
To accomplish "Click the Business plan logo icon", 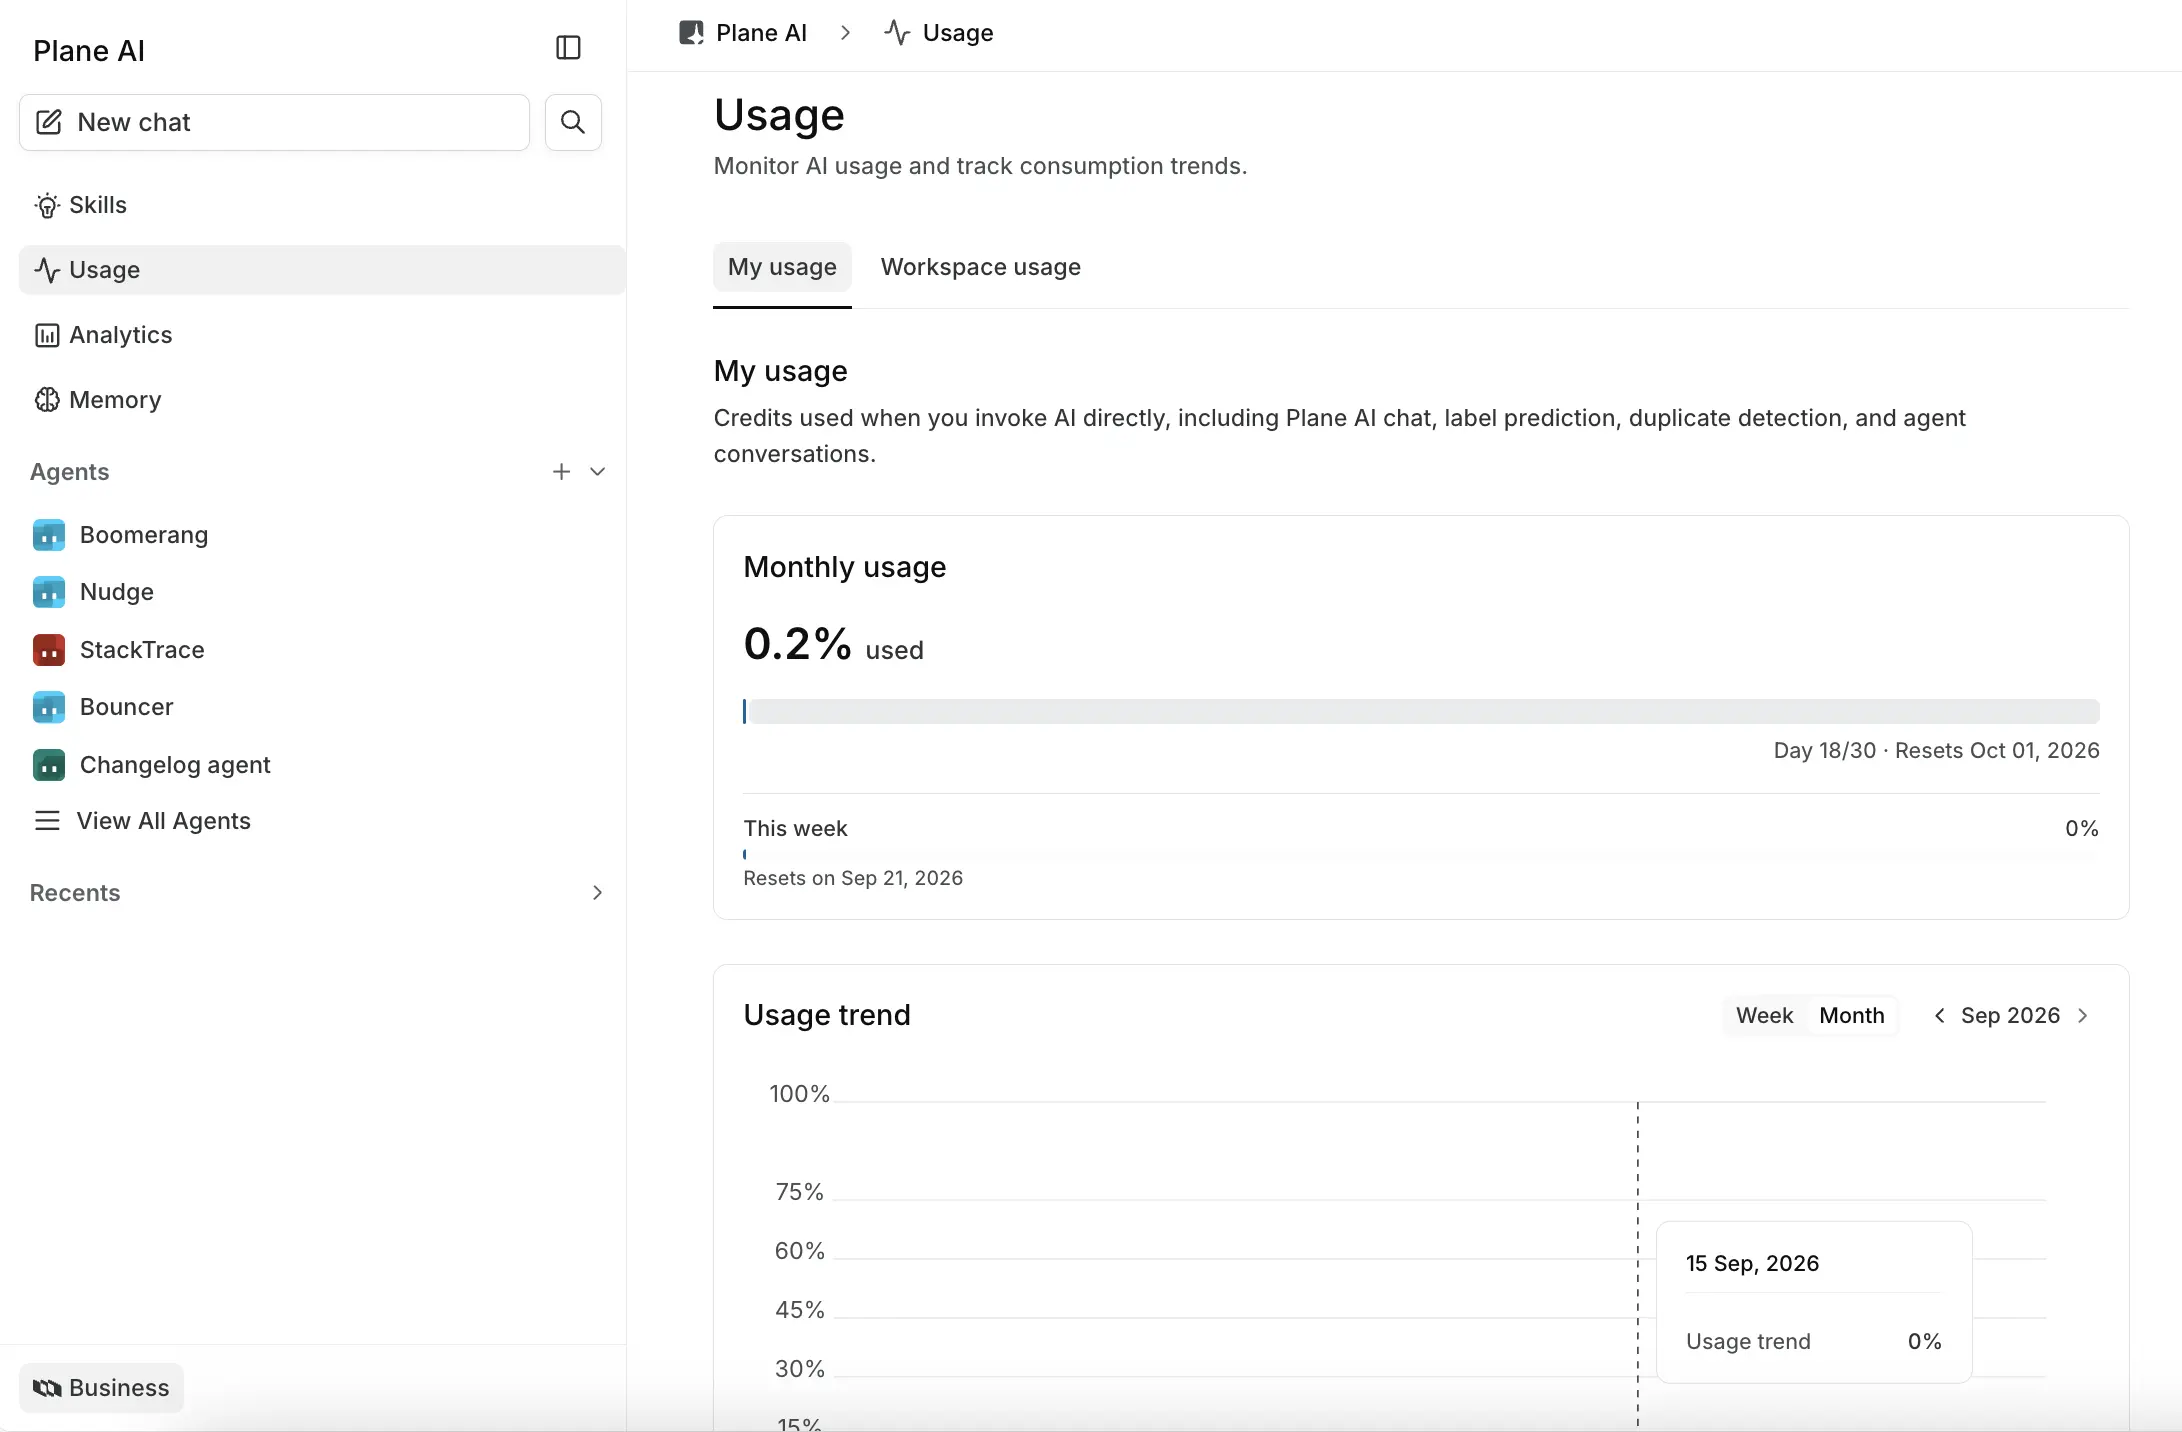I will pos(47,1388).
